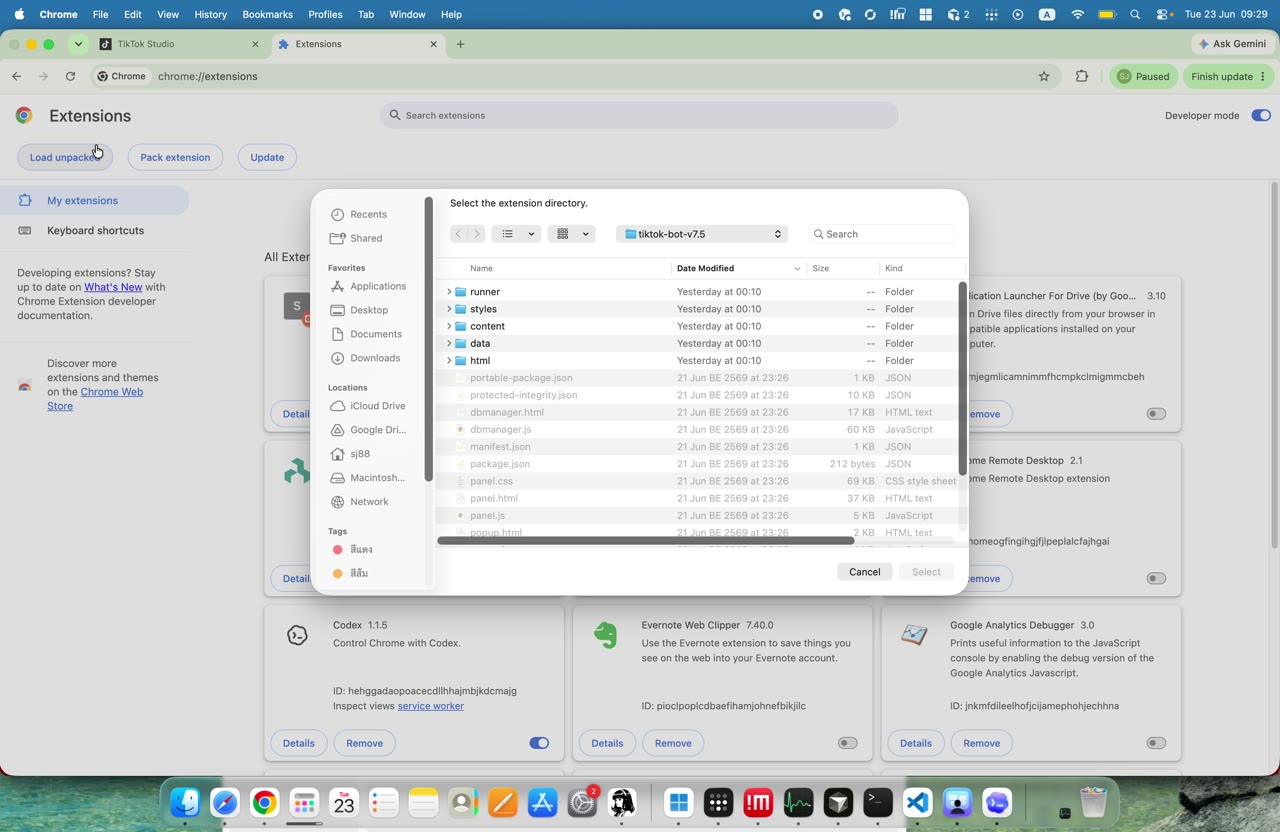Reload the current page
The width and height of the screenshot is (1280, 832).
70,76
